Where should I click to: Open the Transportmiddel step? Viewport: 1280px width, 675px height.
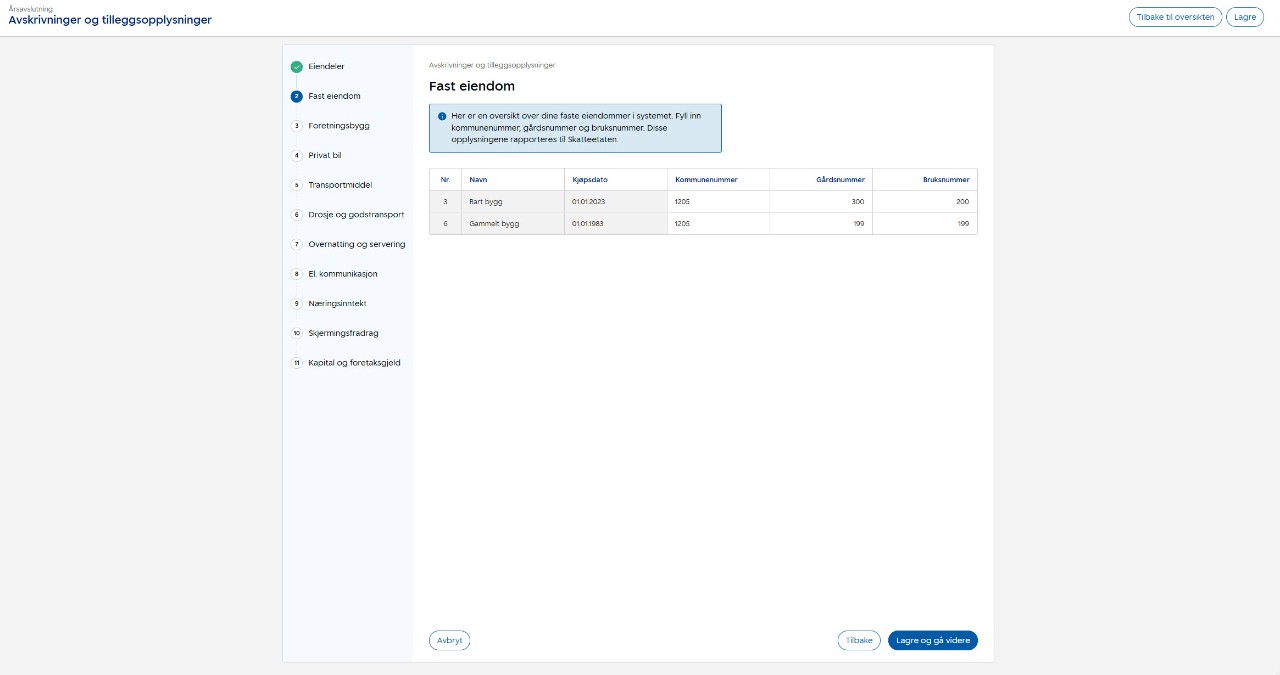pos(340,185)
